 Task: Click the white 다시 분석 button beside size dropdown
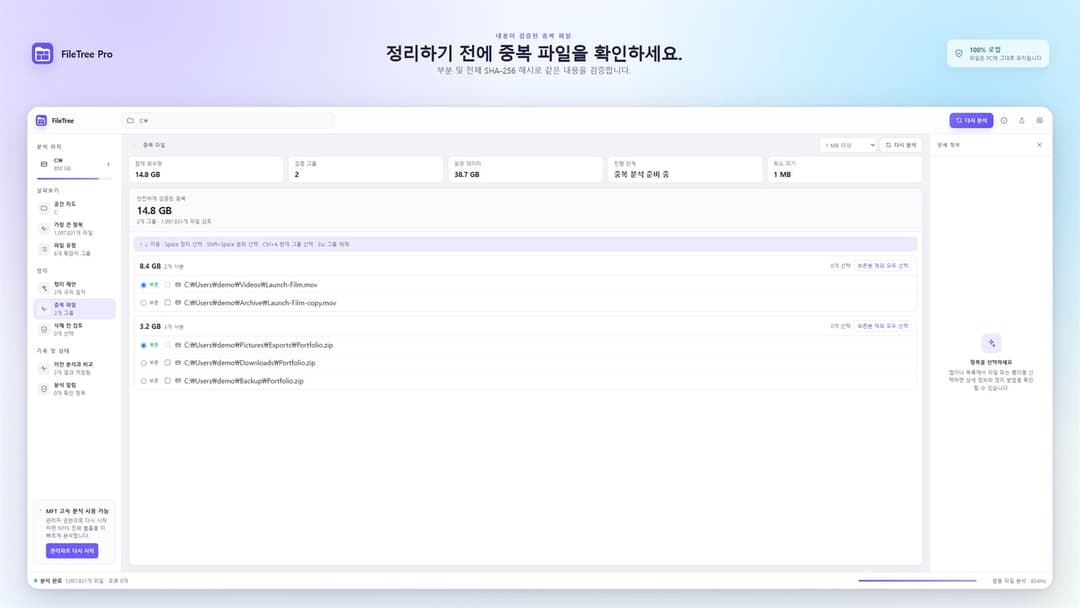(901, 145)
